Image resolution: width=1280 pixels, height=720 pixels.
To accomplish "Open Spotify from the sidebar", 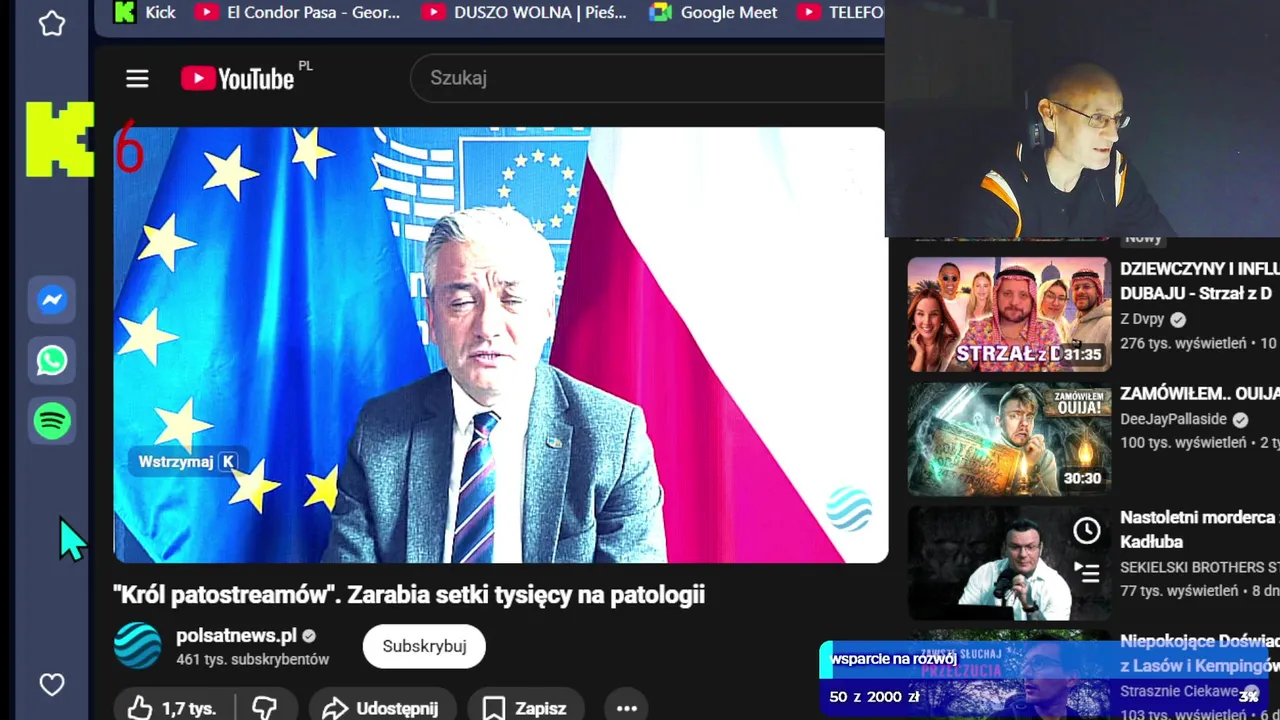I will [52, 421].
